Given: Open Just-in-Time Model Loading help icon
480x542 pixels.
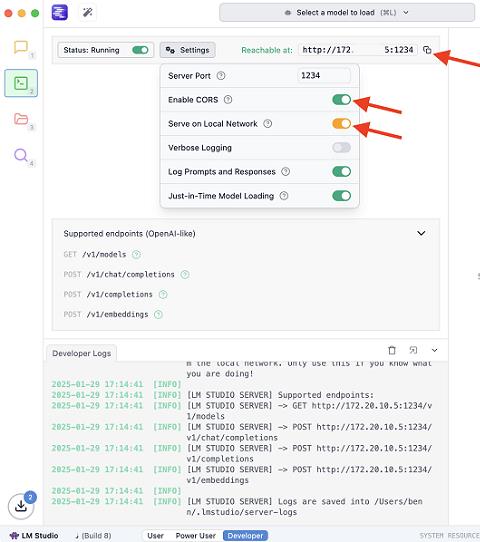Looking at the screenshot, I should [284, 196].
